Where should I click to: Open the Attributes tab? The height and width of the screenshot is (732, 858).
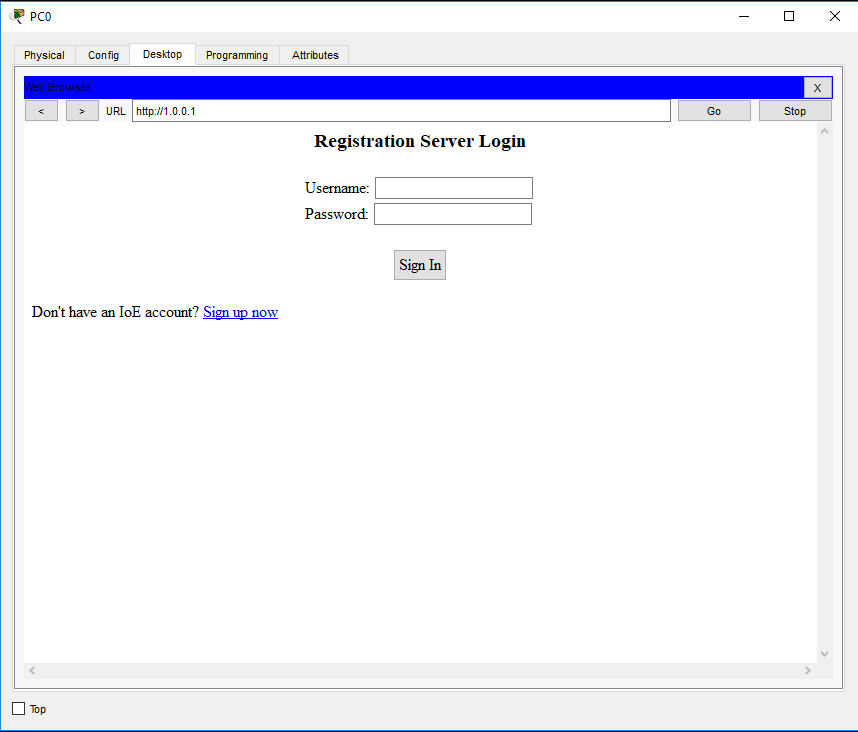(x=313, y=54)
